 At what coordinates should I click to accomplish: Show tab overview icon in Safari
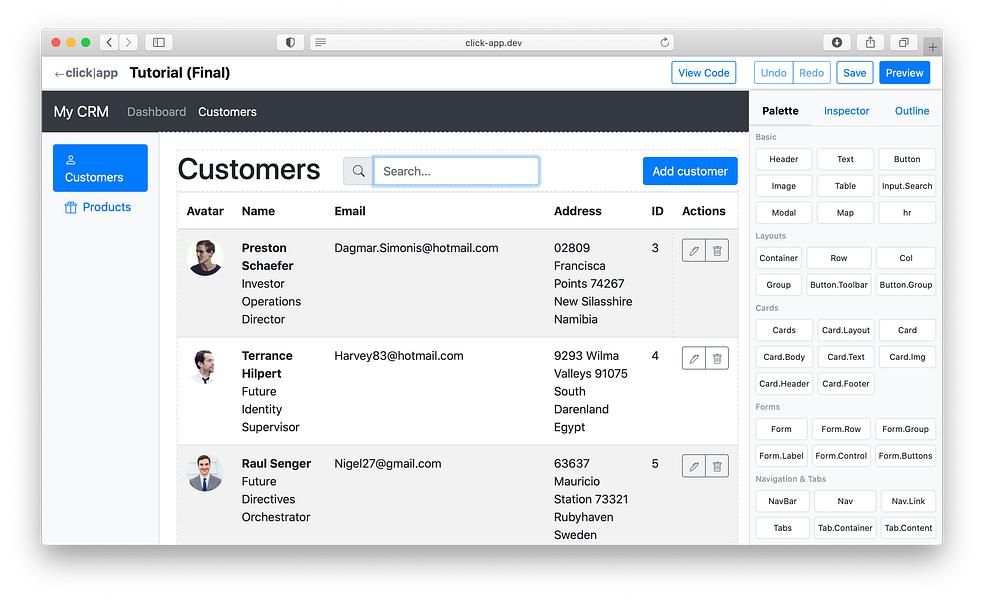tap(904, 42)
